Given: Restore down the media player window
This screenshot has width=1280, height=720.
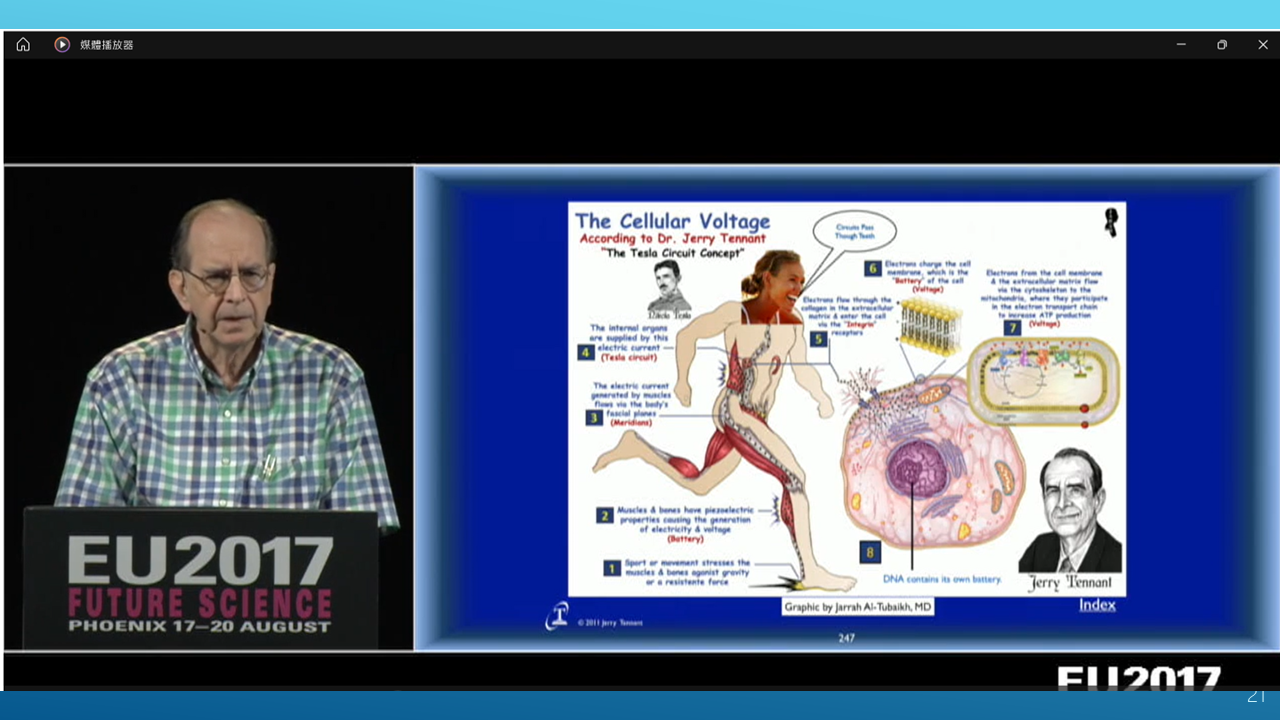Looking at the screenshot, I should point(1222,44).
